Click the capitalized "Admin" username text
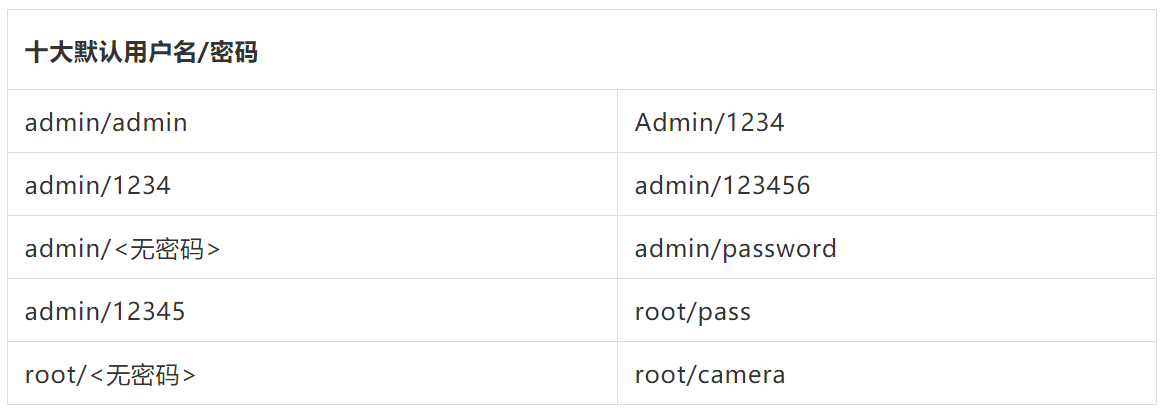Image resolution: width=1170 pixels, height=417 pixels. (x=669, y=123)
